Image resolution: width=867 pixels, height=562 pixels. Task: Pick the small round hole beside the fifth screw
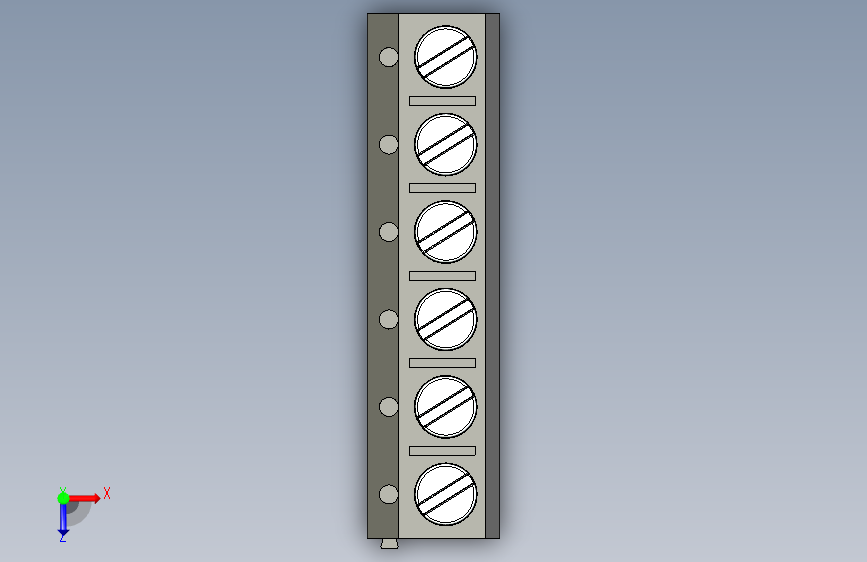coord(389,407)
